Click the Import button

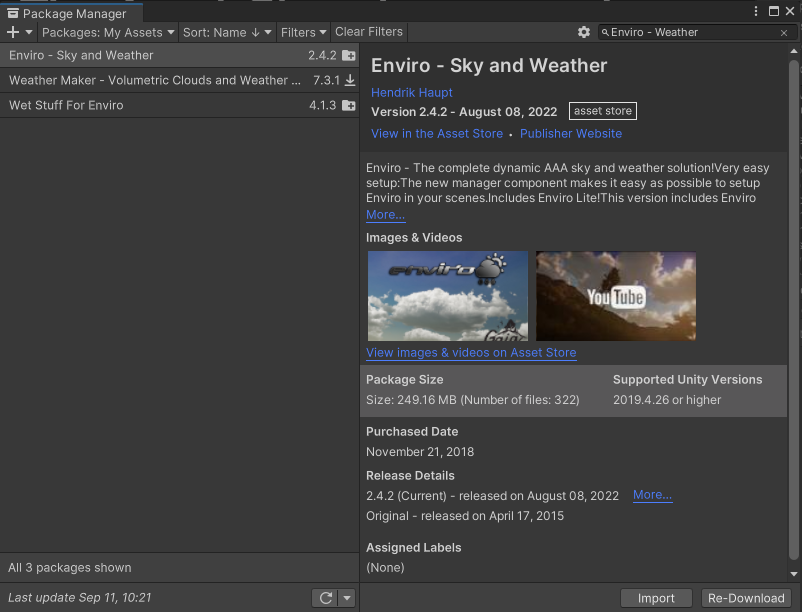point(656,598)
